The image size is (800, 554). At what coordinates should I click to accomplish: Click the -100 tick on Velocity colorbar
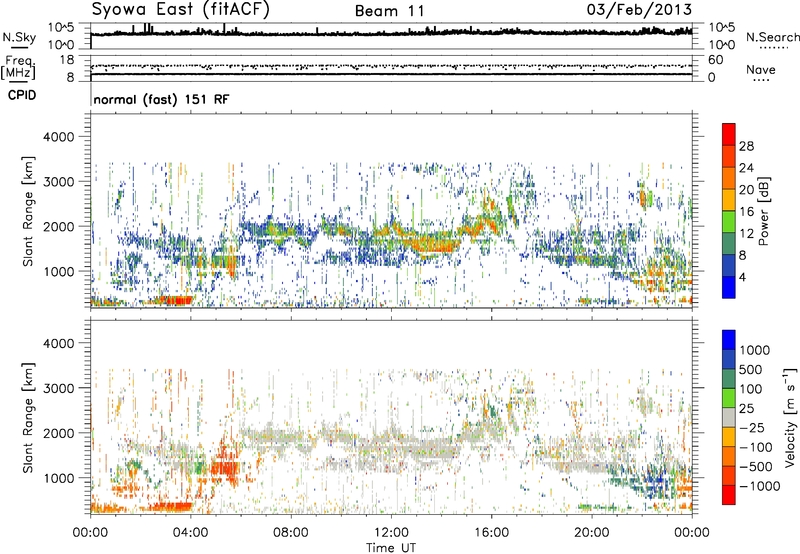click(x=755, y=447)
